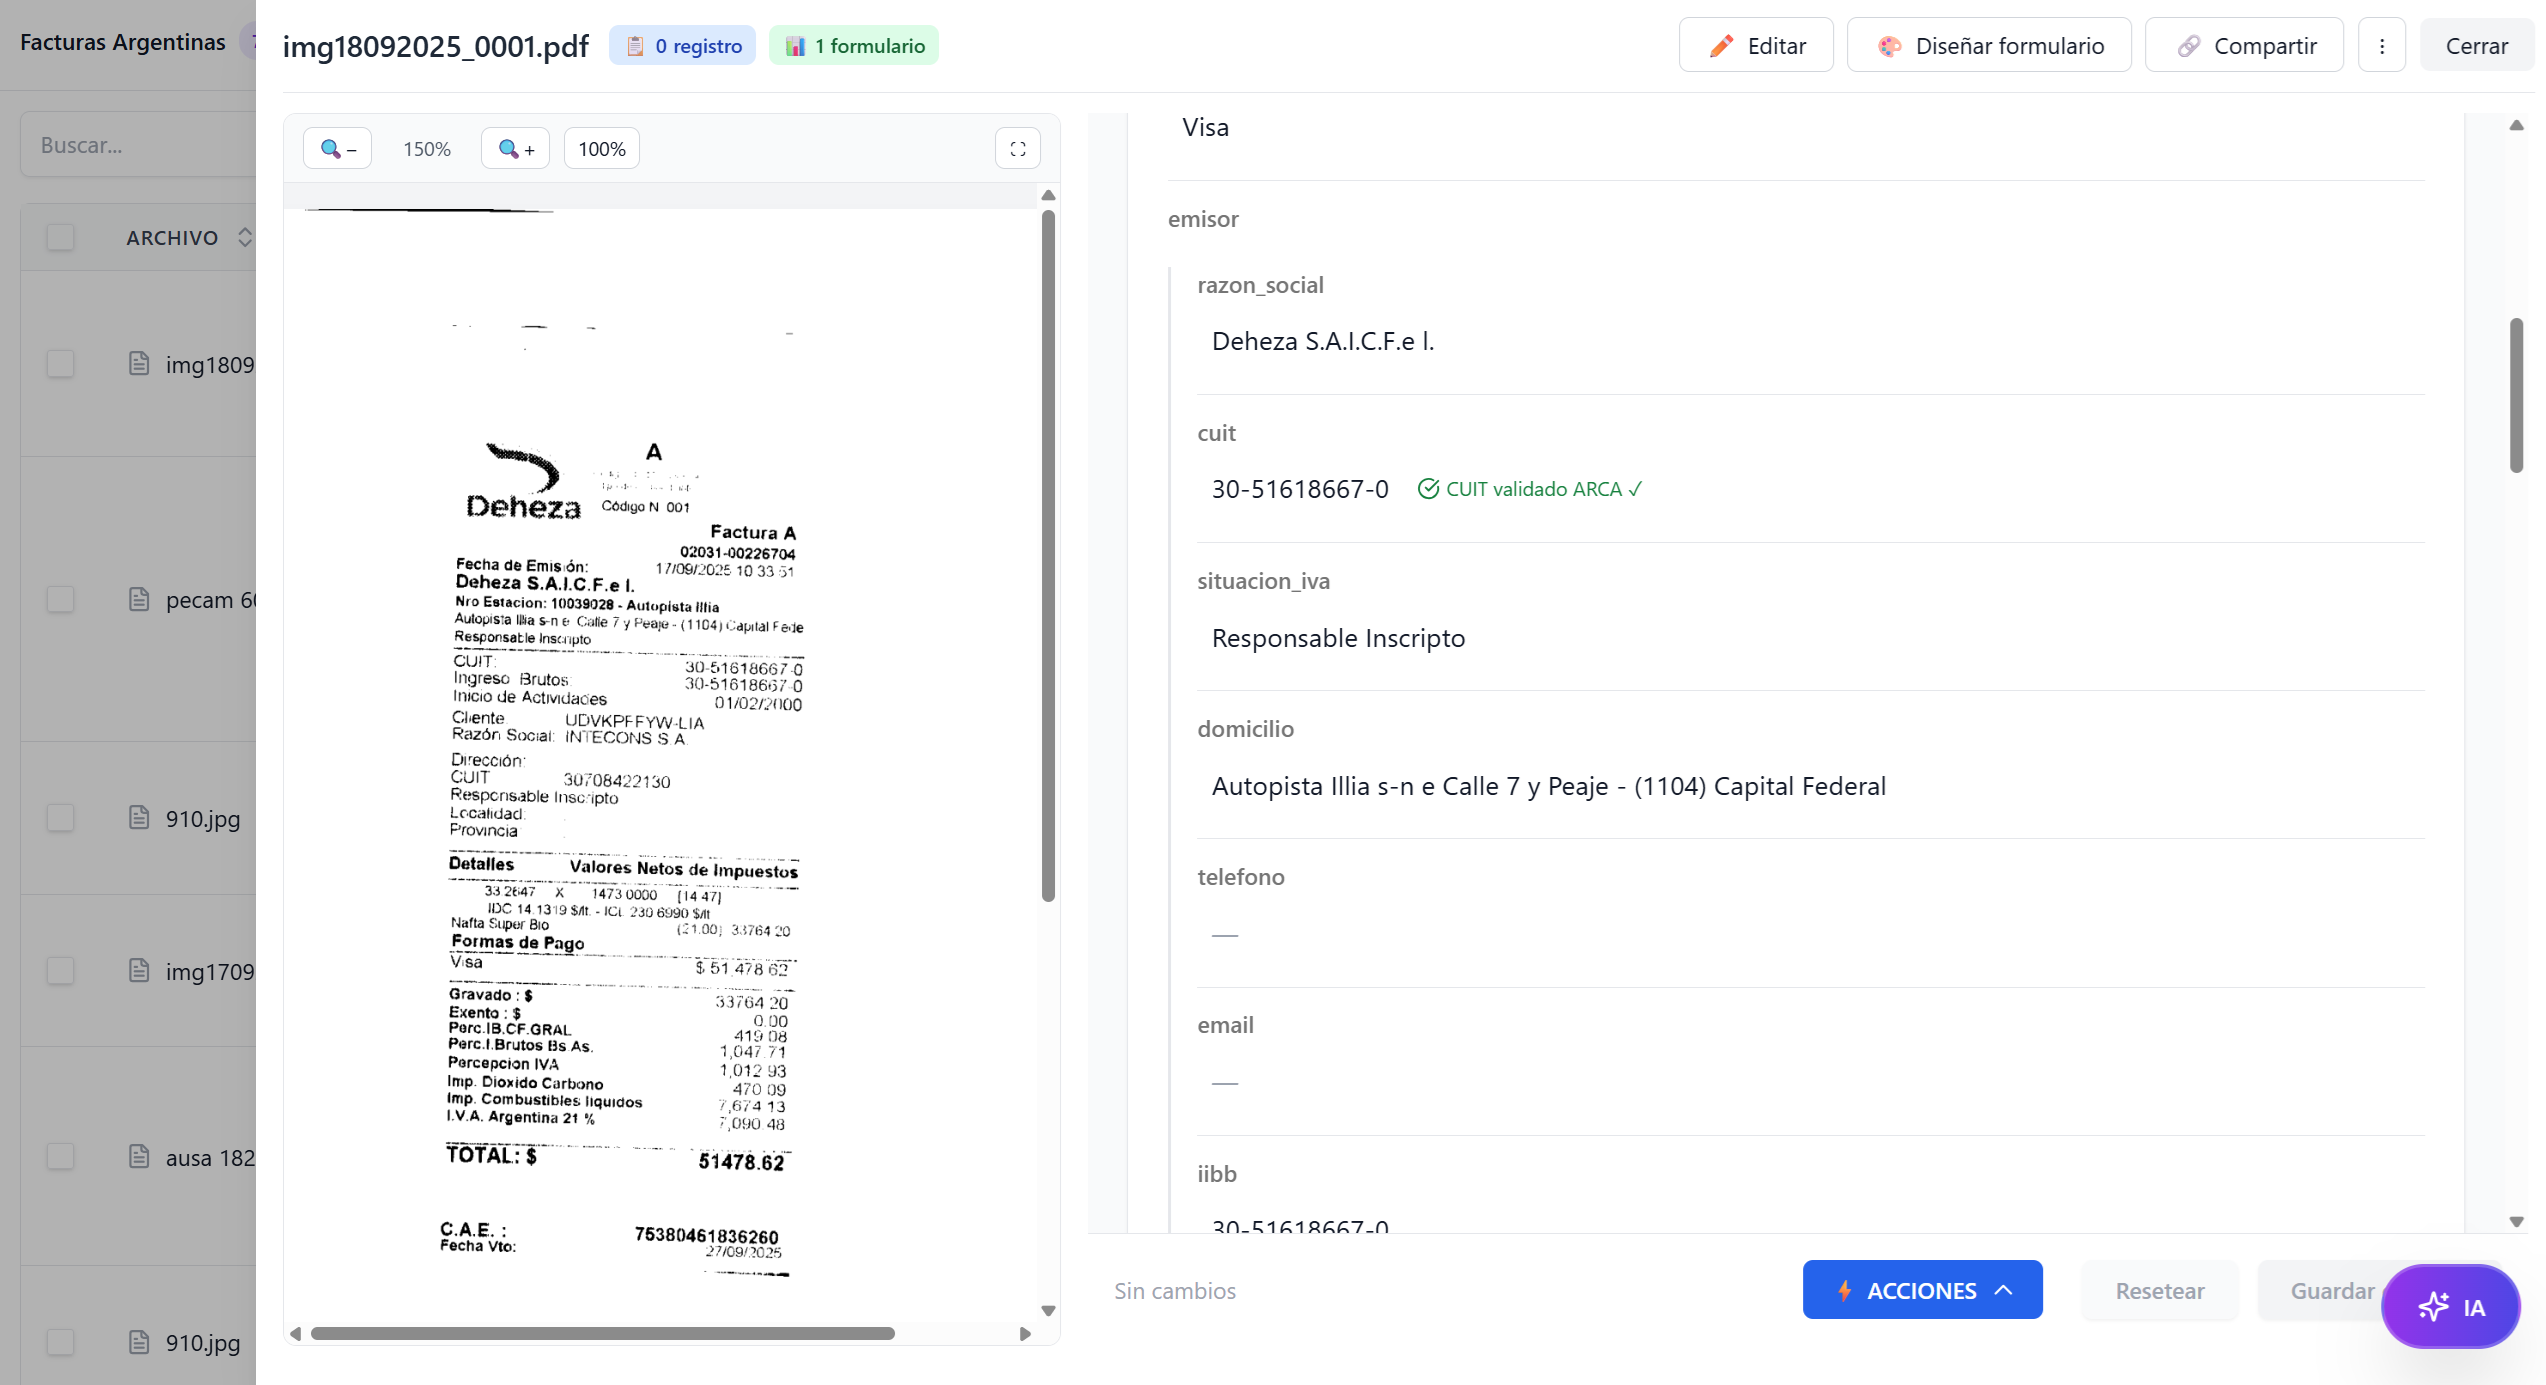This screenshot has width=2546, height=1385.
Task: Click the Buscar search field
Action: coord(138,145)
